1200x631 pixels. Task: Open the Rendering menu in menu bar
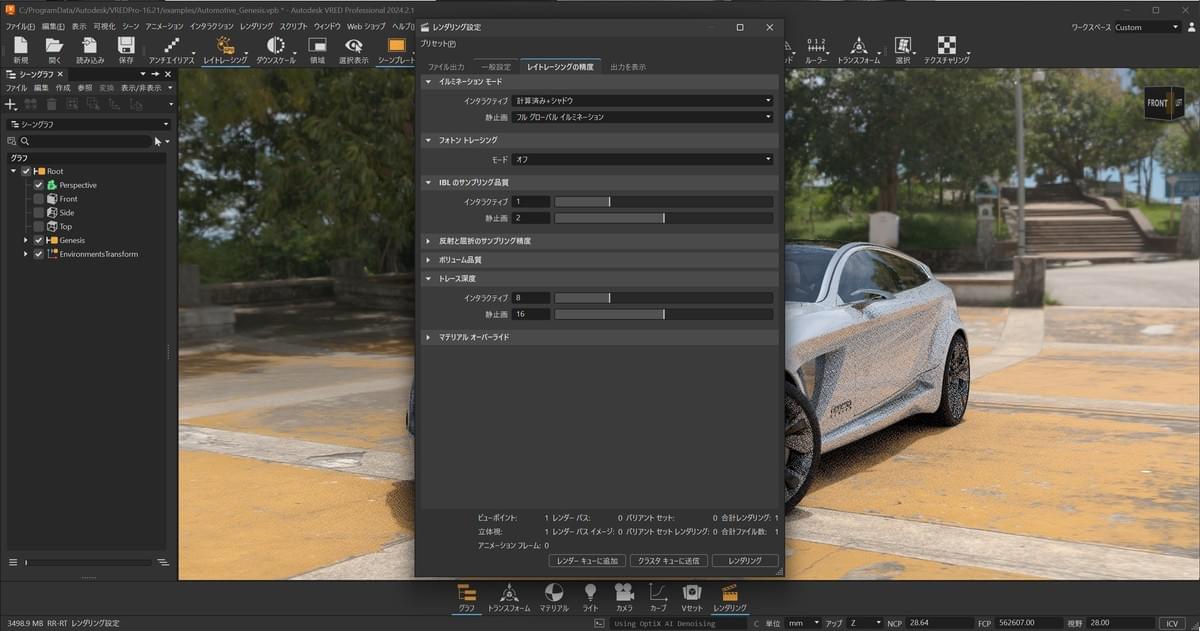tap(256, 26)
